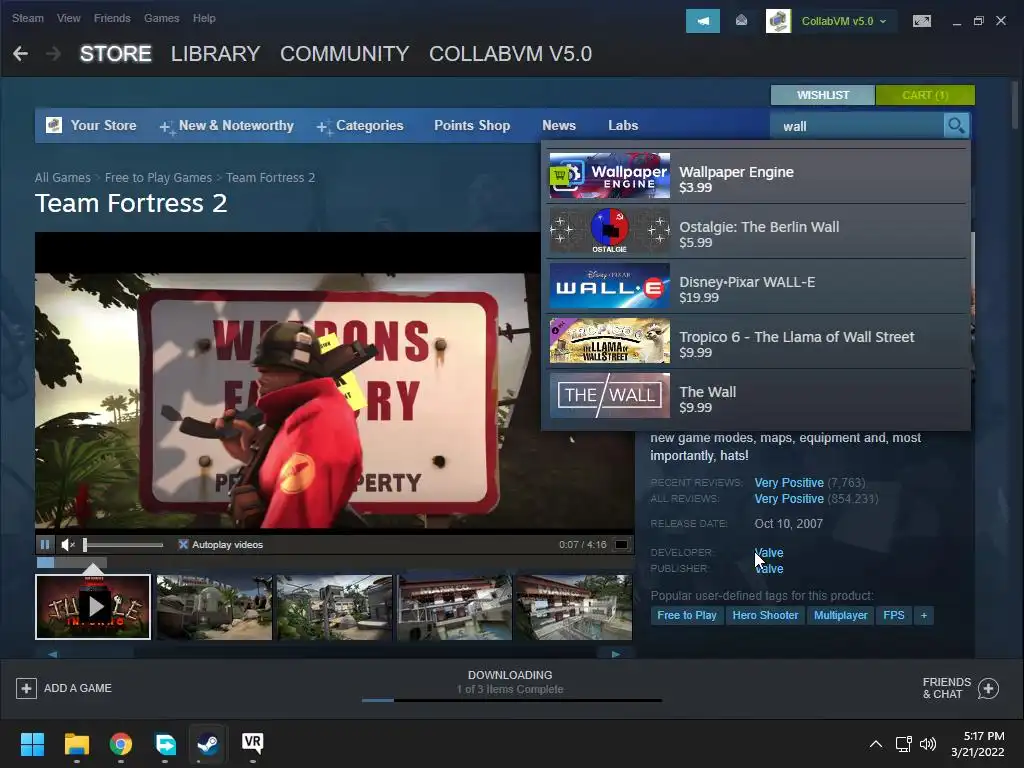This screenshot has height=768, width=1024.
Task: Open Windows Start menu
Action: [32, 744]
